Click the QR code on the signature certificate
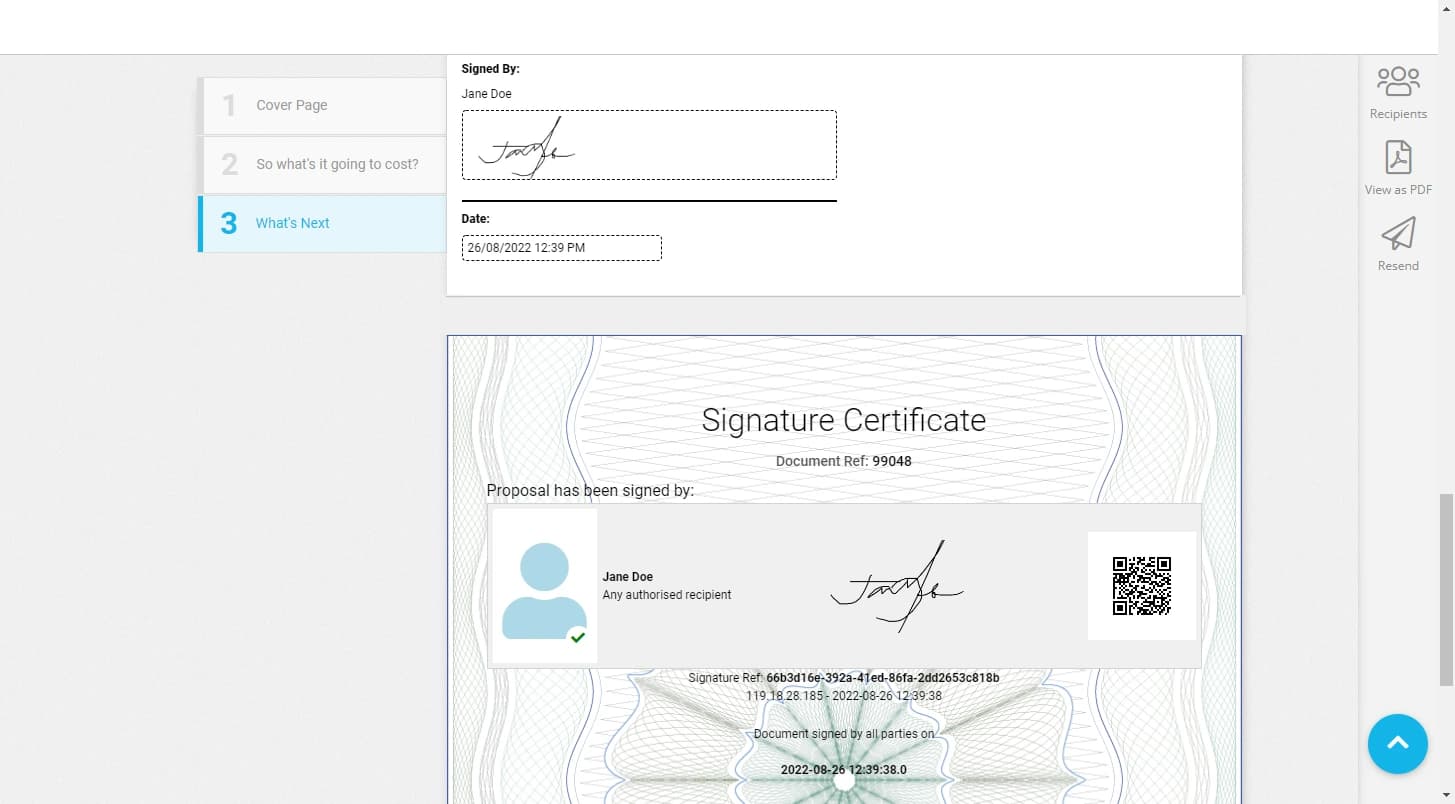This screenshot has width=1455, height=804. (x=1142, y=586)
